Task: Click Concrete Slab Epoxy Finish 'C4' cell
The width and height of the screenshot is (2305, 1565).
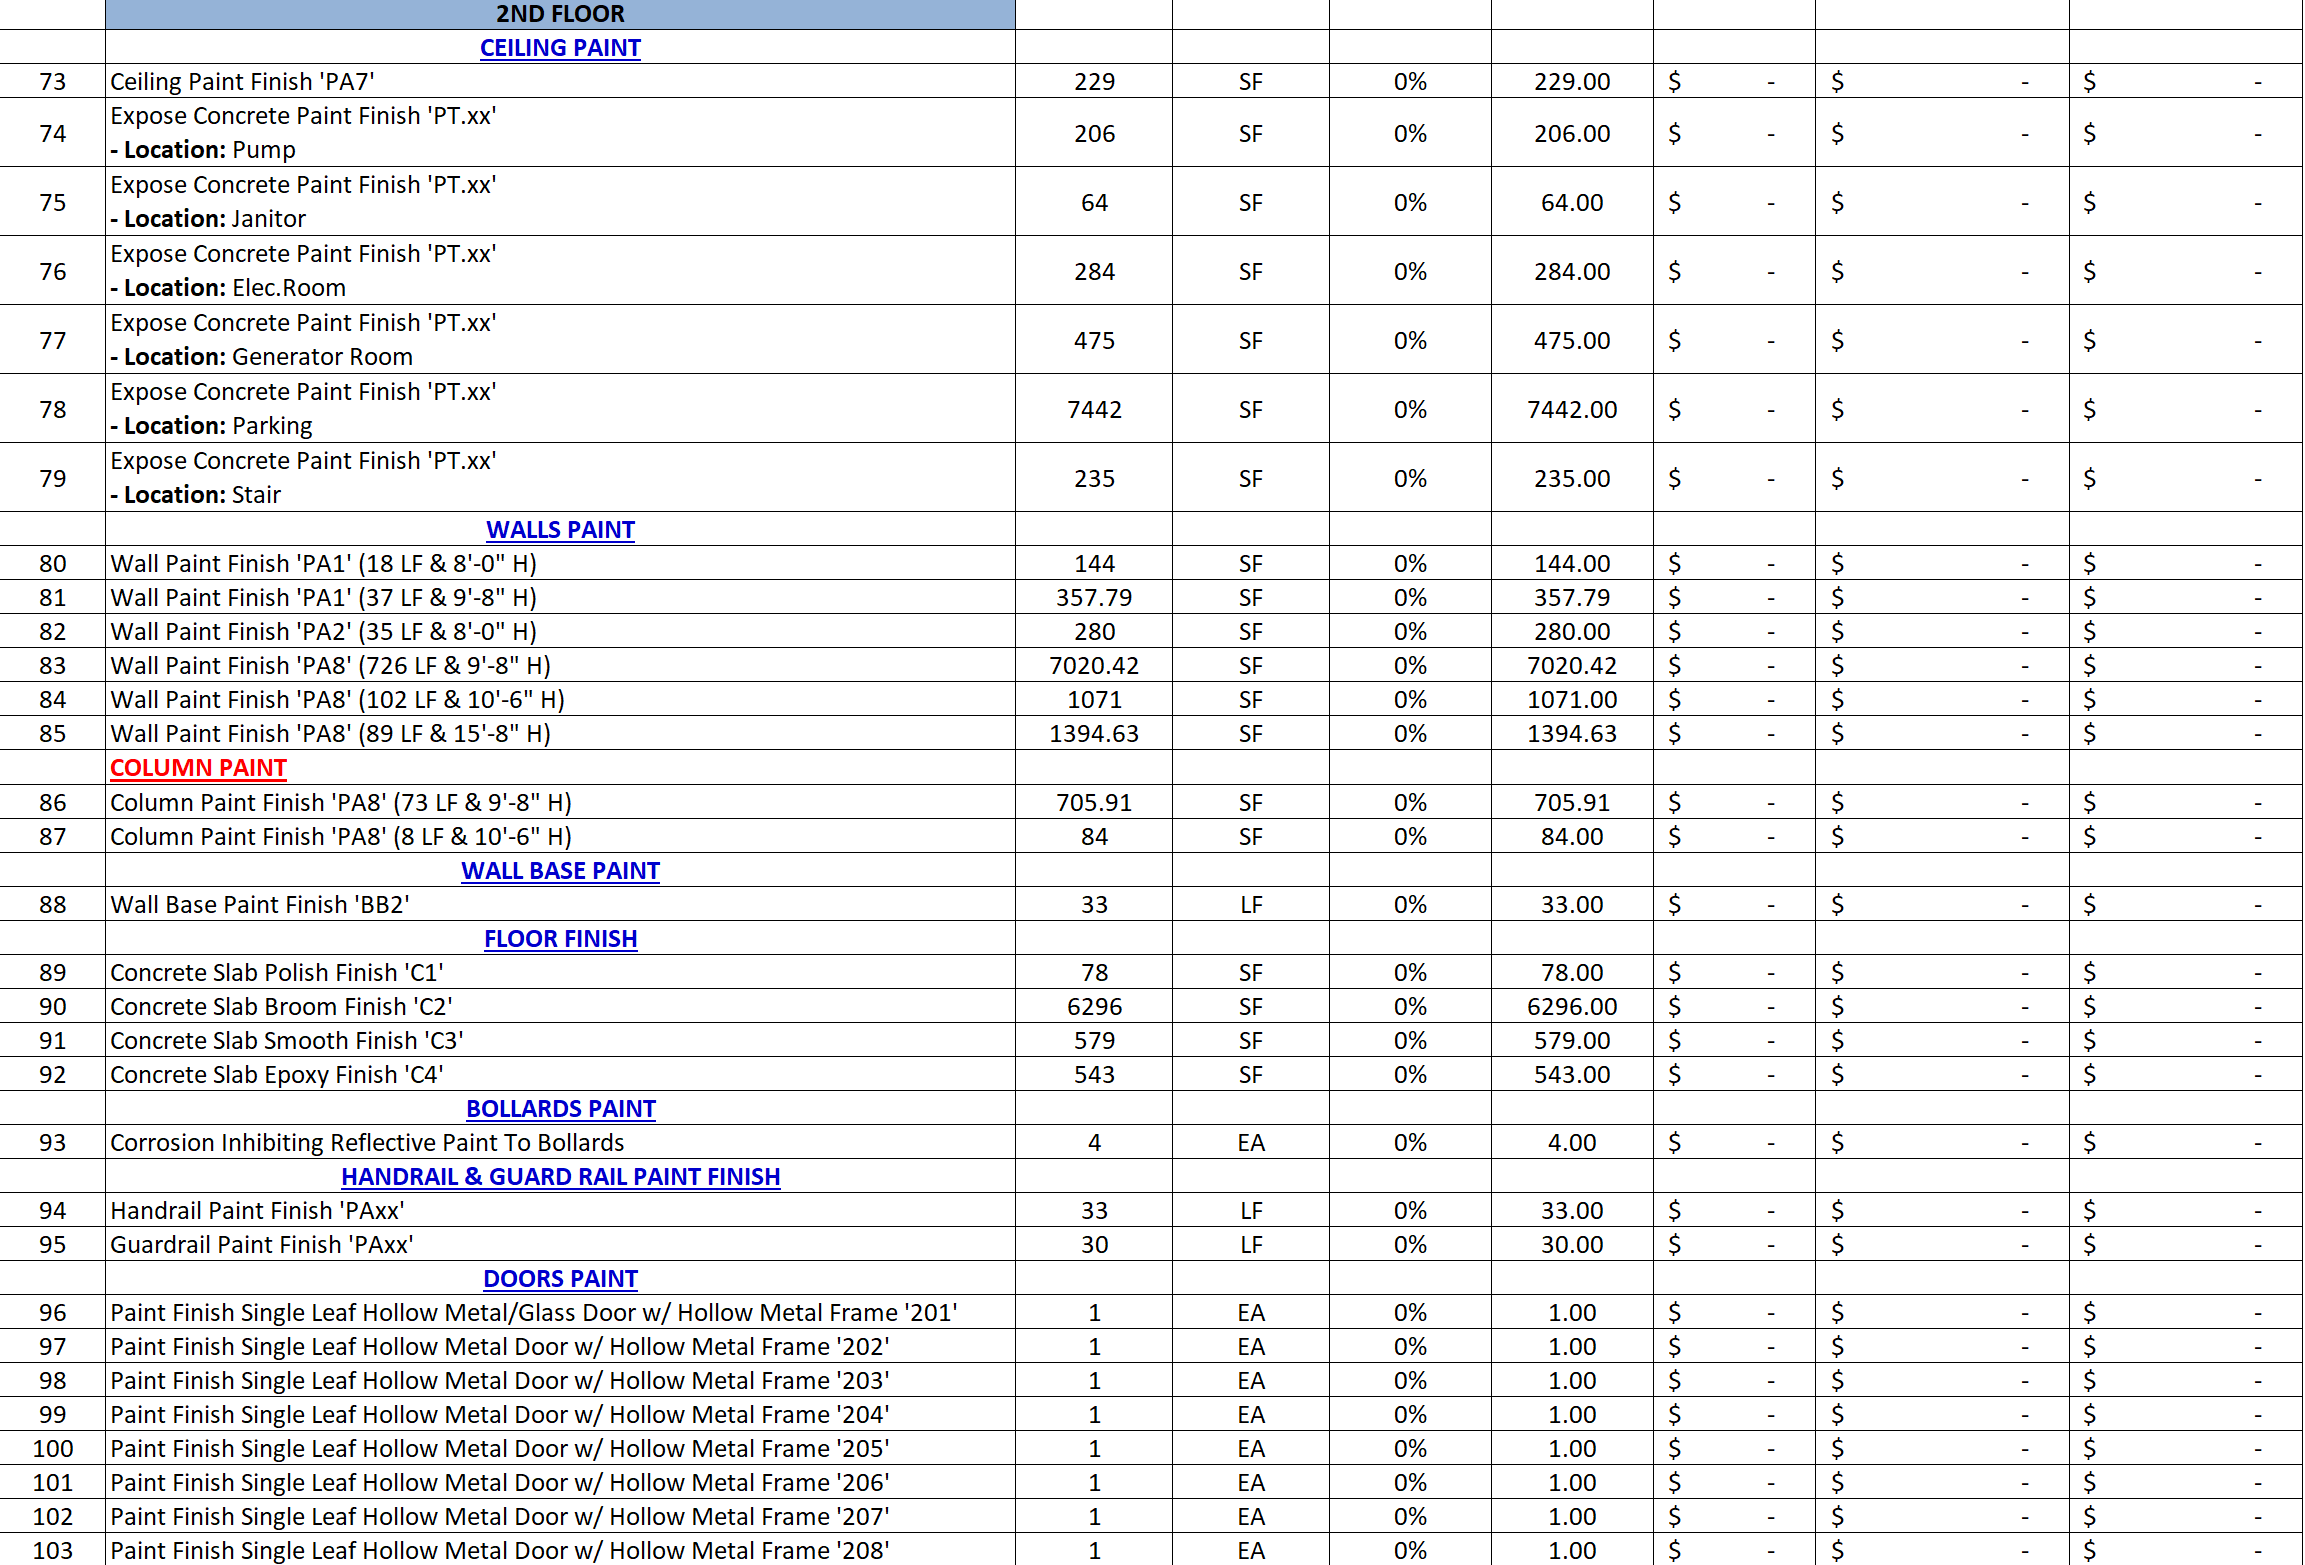Action: click(277, 1075)
